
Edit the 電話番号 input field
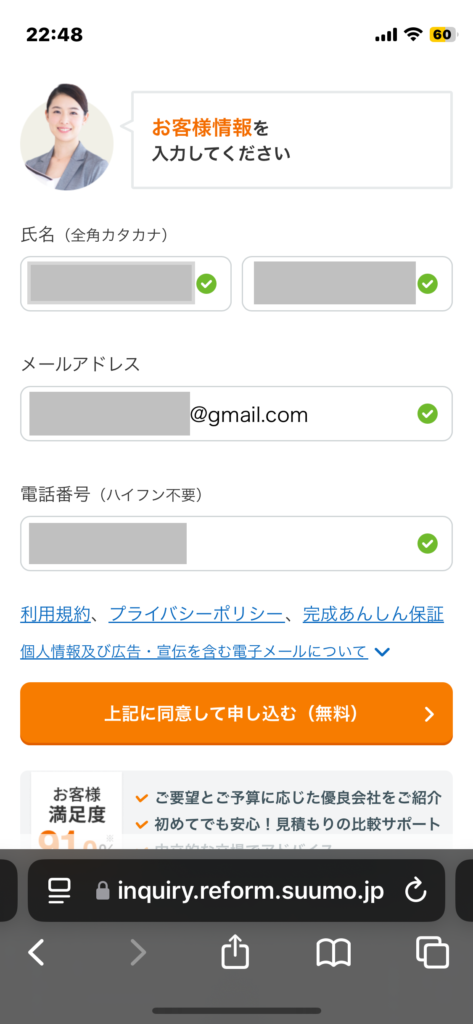(x=236, y=543)
